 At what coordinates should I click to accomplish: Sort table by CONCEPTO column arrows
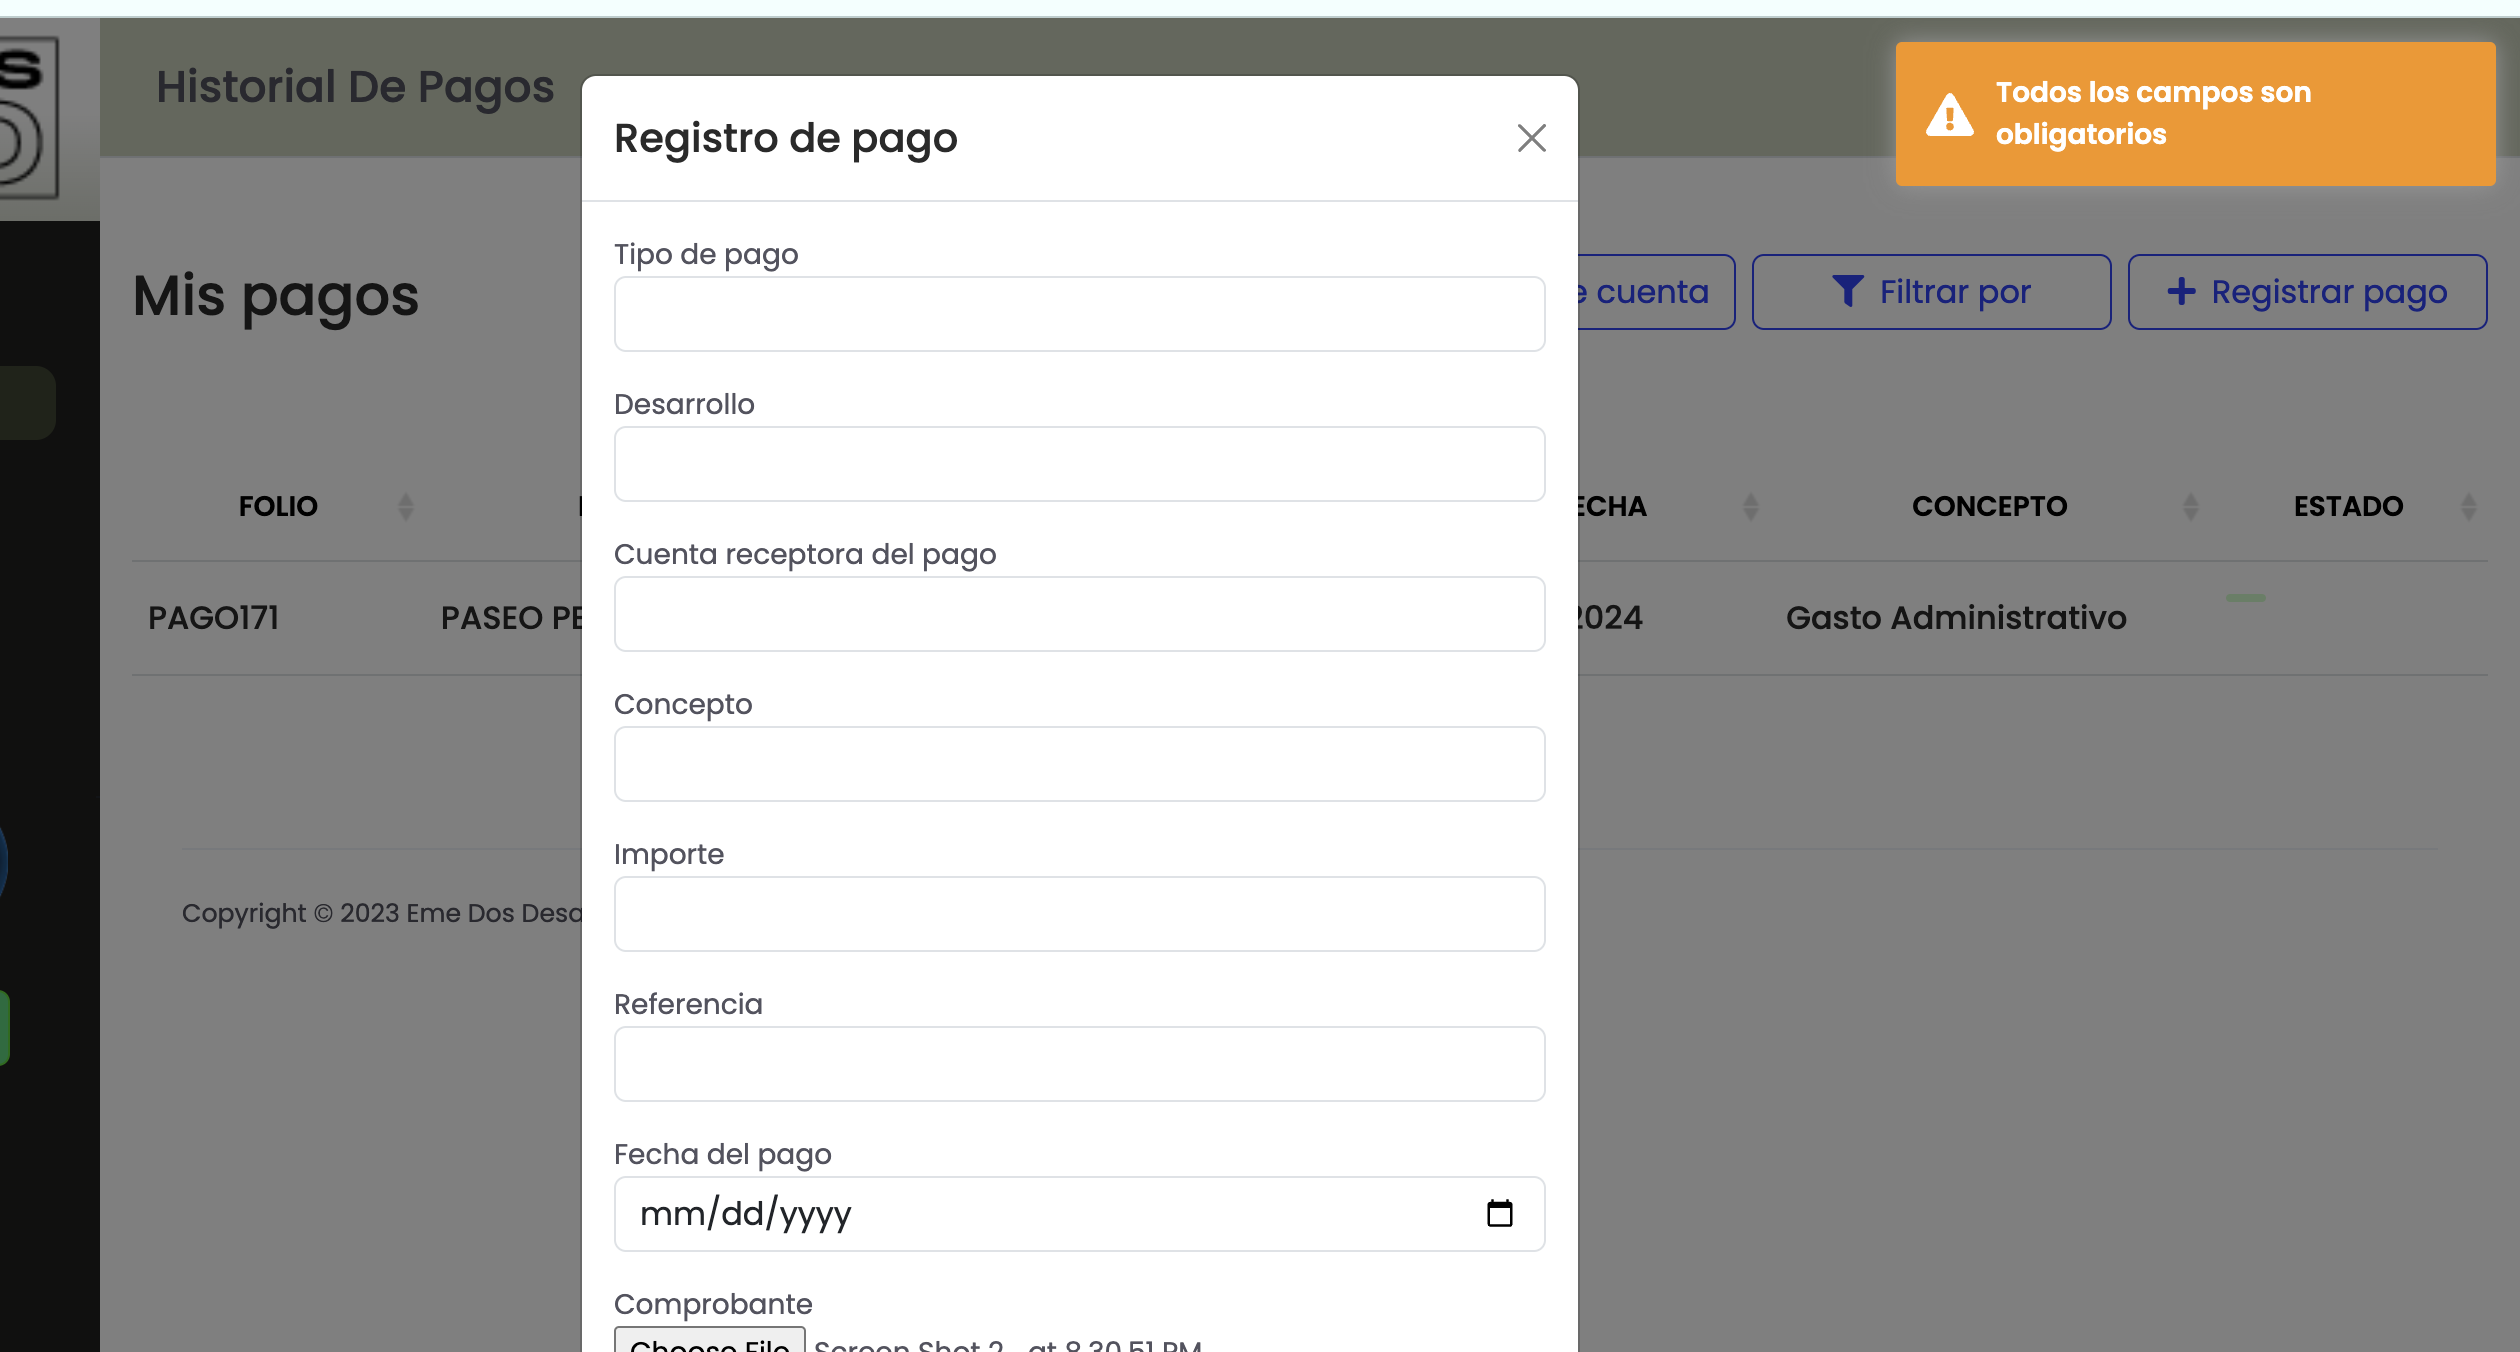[2190, 507]
